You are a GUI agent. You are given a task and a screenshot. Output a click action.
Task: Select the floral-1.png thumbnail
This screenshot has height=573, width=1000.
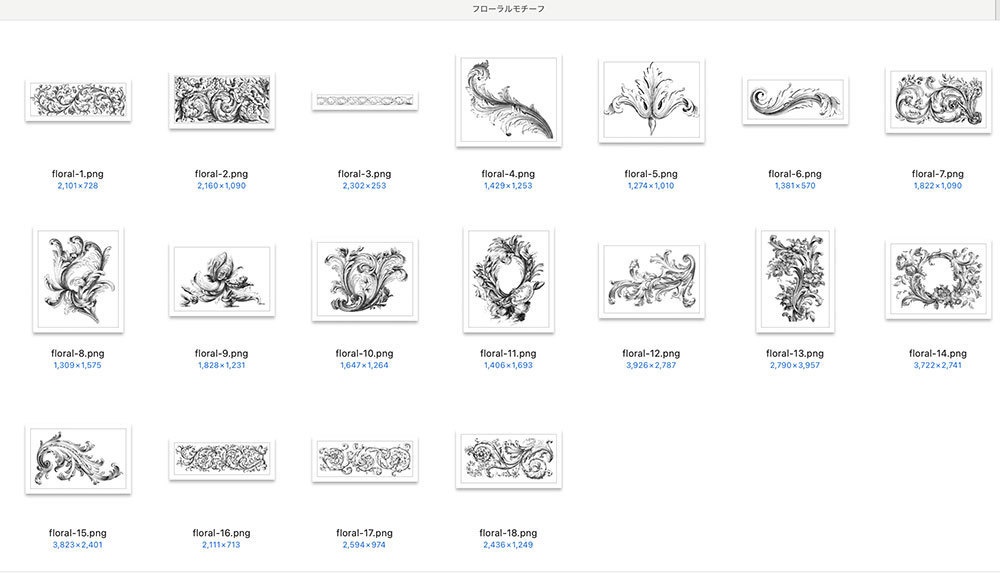(x=78, y=100)
